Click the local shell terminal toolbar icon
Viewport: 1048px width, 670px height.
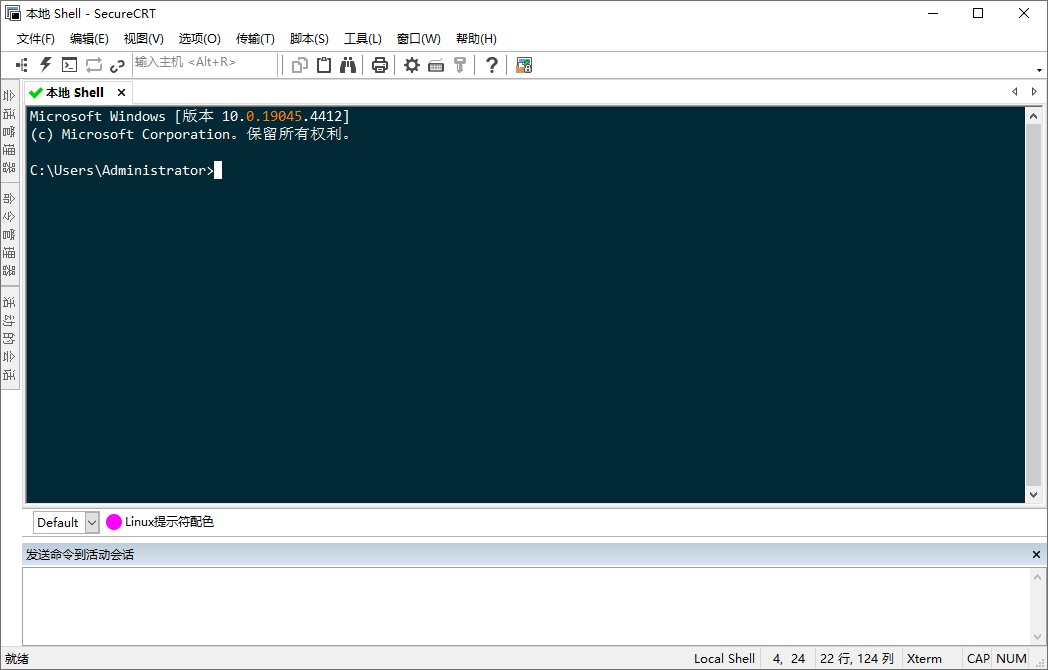69,65
